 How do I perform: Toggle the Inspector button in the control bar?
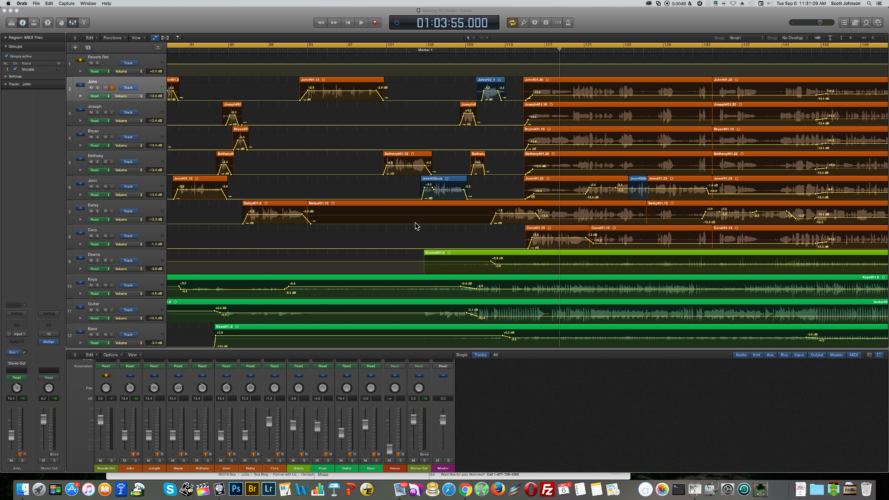[x=23, y=23]
